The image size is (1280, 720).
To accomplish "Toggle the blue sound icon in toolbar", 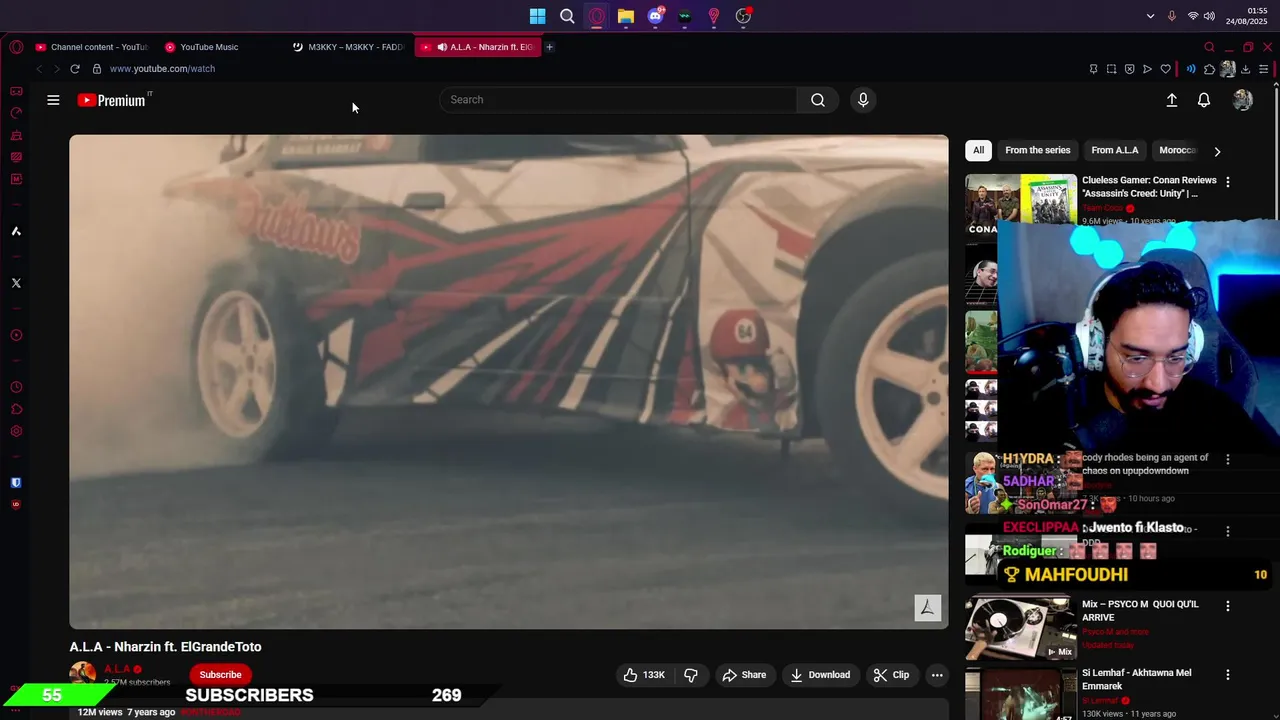I will click(1190, 69).
